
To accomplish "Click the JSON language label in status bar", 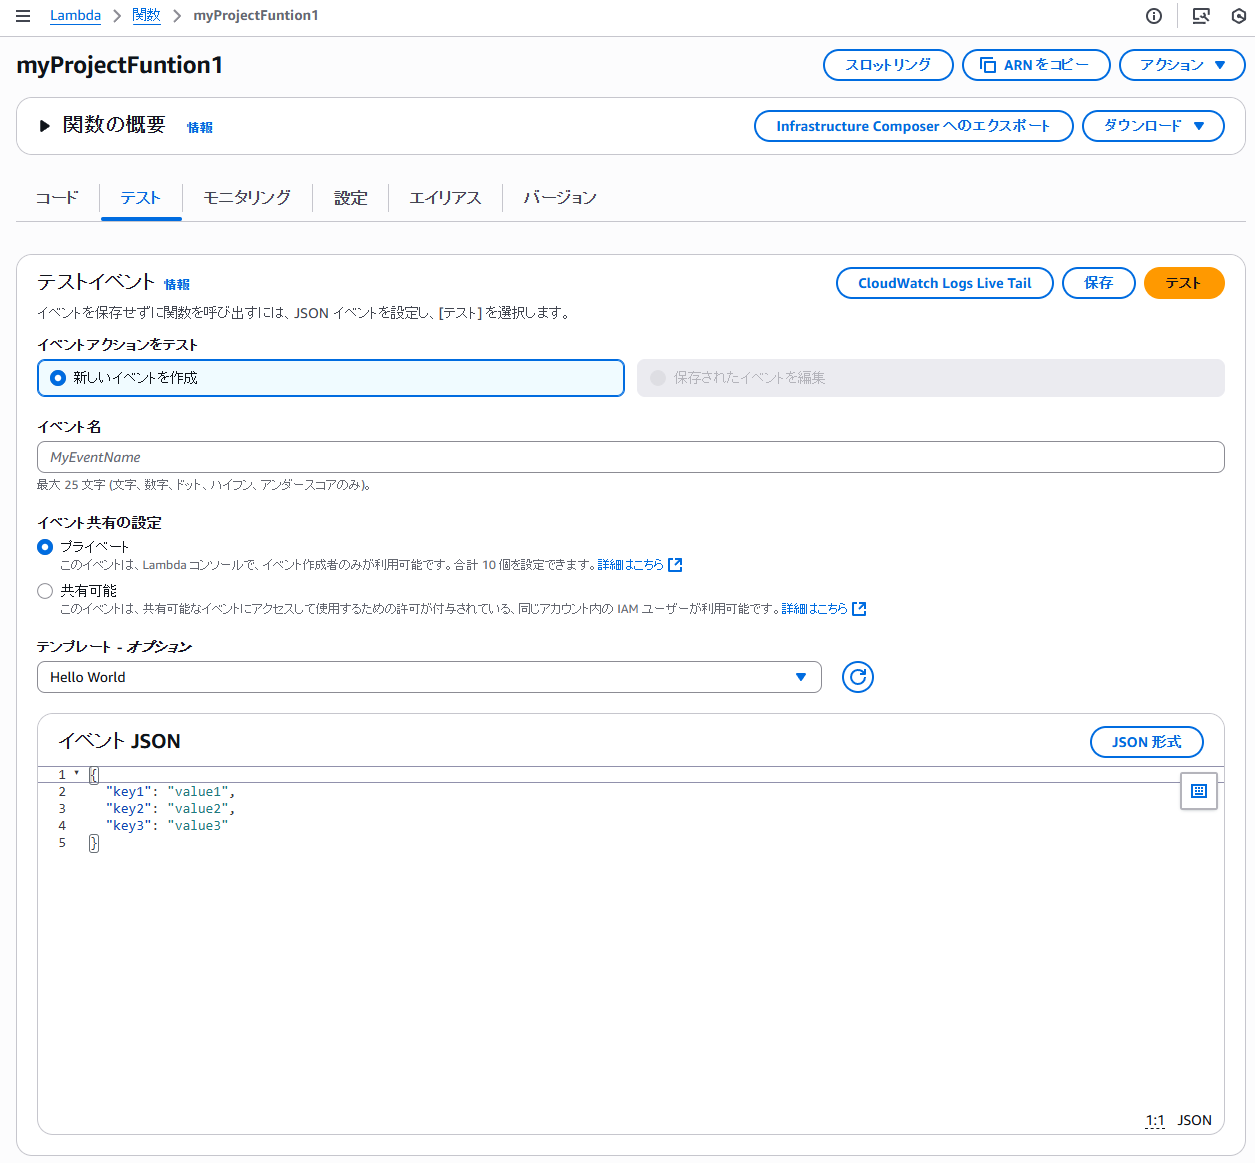I will (1195, 1121).
